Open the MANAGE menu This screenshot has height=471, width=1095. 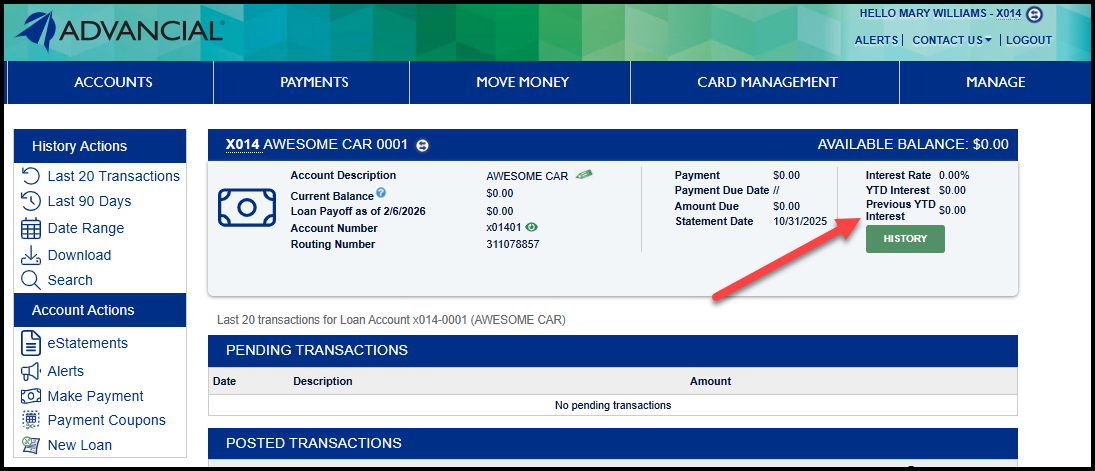tap(995, 82)
